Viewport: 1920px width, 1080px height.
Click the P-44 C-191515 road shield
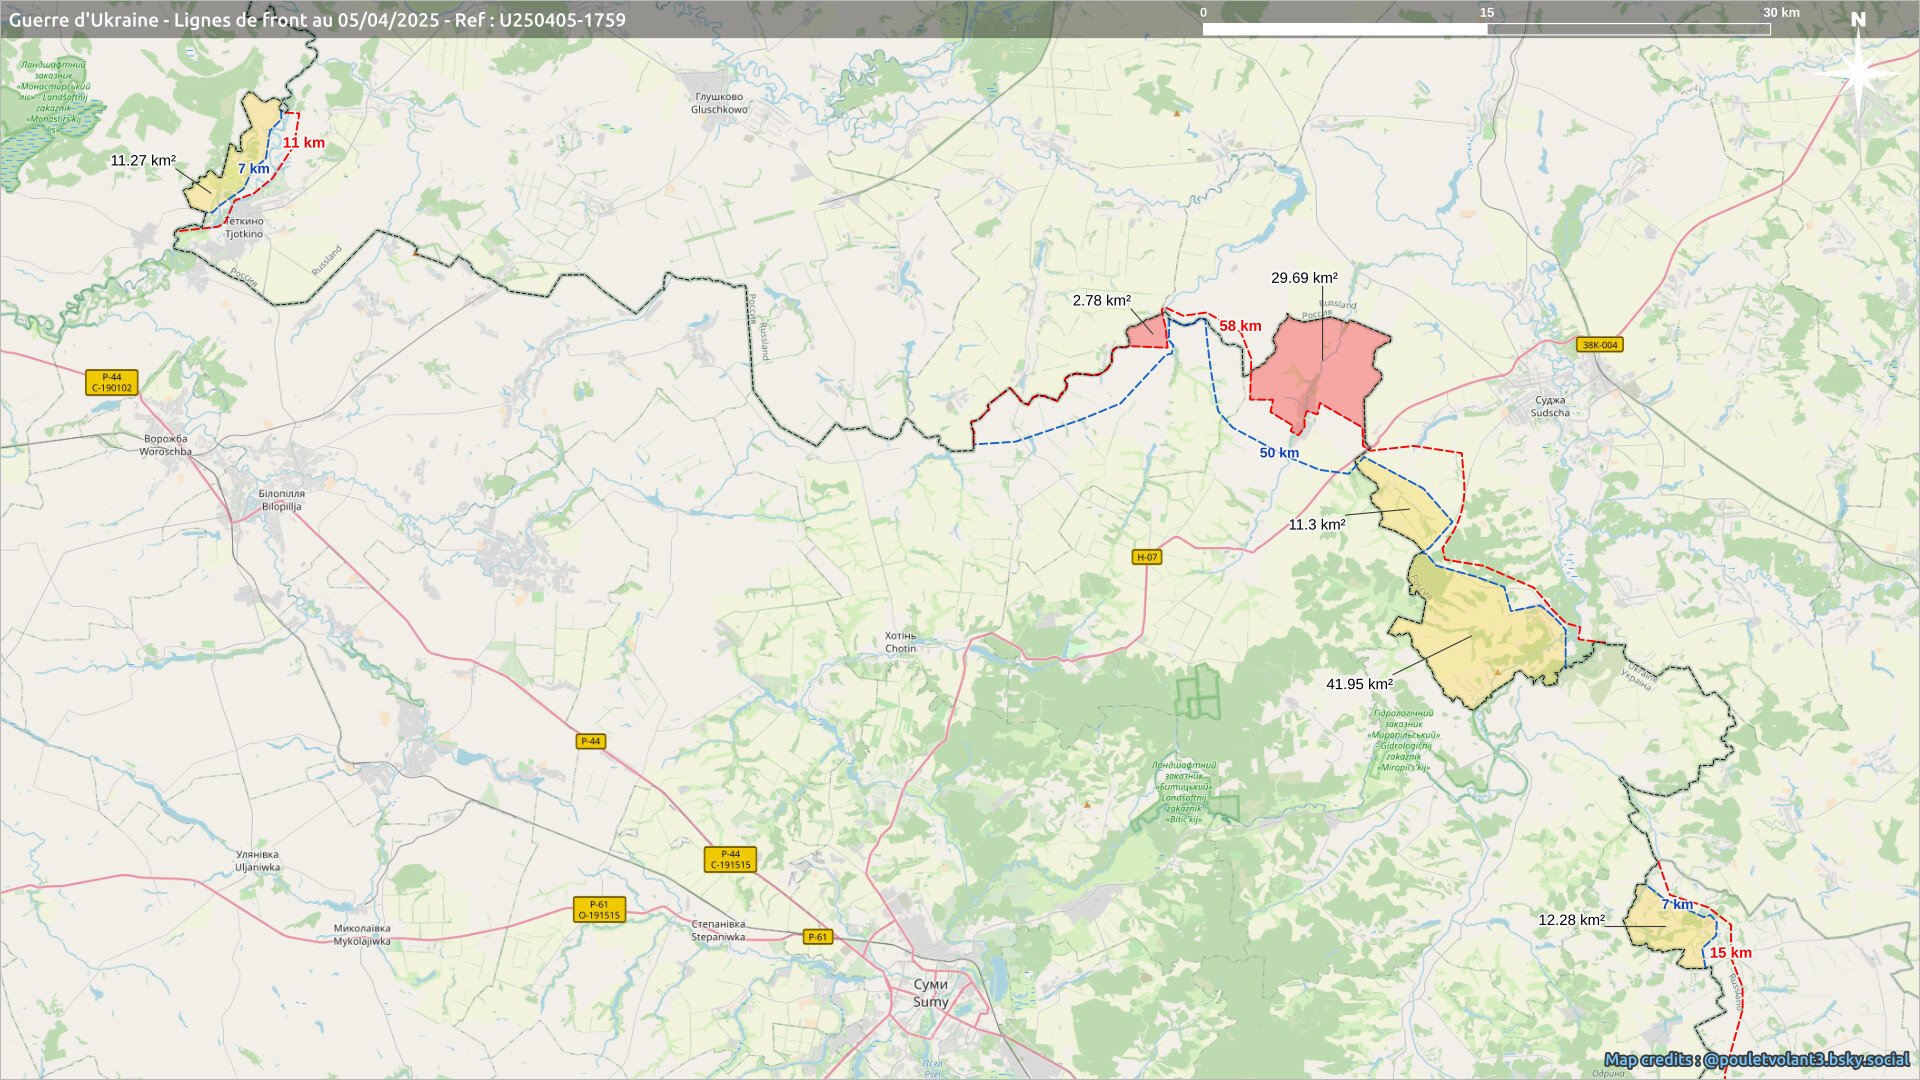[x=730, y=859]
